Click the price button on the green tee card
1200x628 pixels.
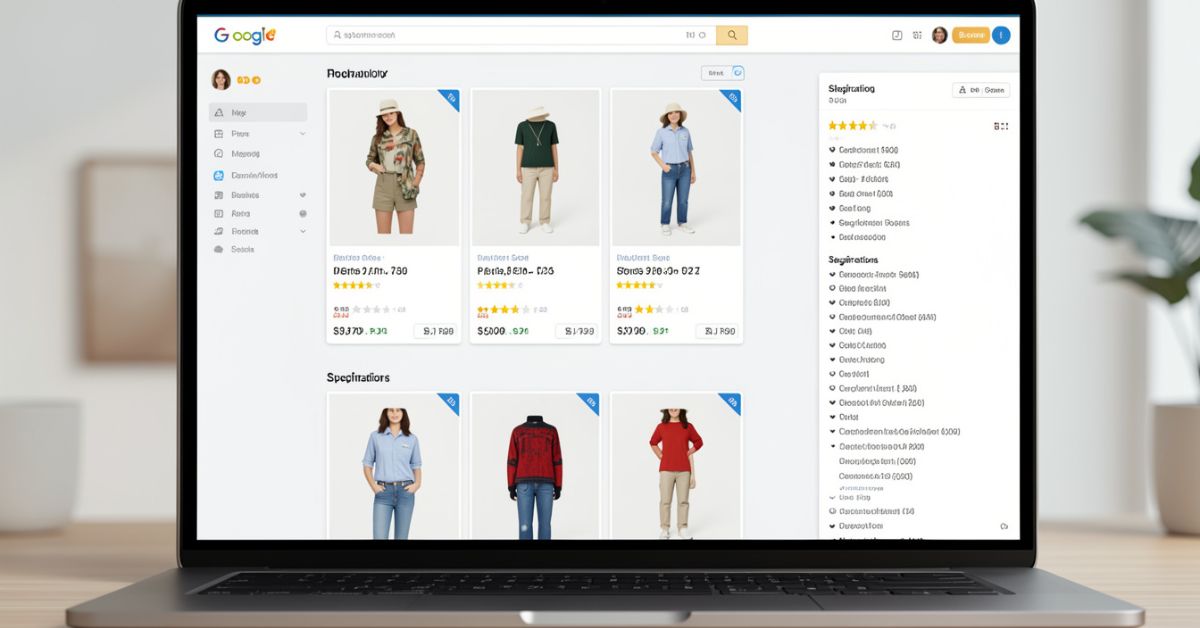(575, 331)
